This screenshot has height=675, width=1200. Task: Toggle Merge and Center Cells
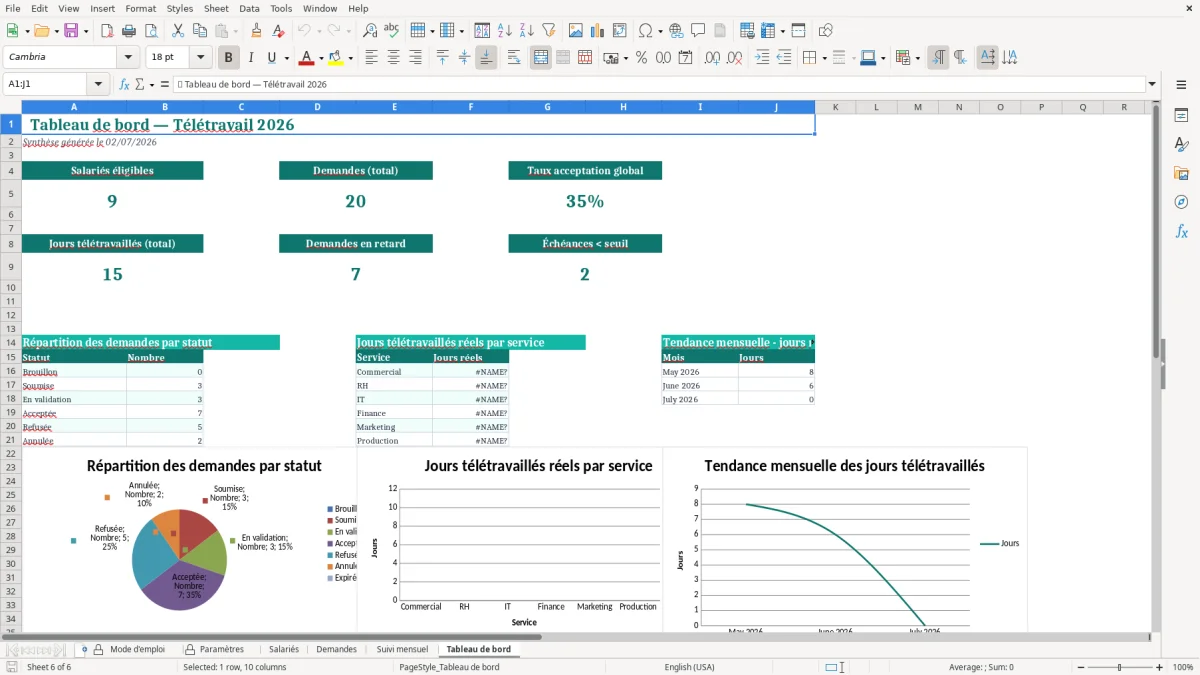[x=541, y=58]
